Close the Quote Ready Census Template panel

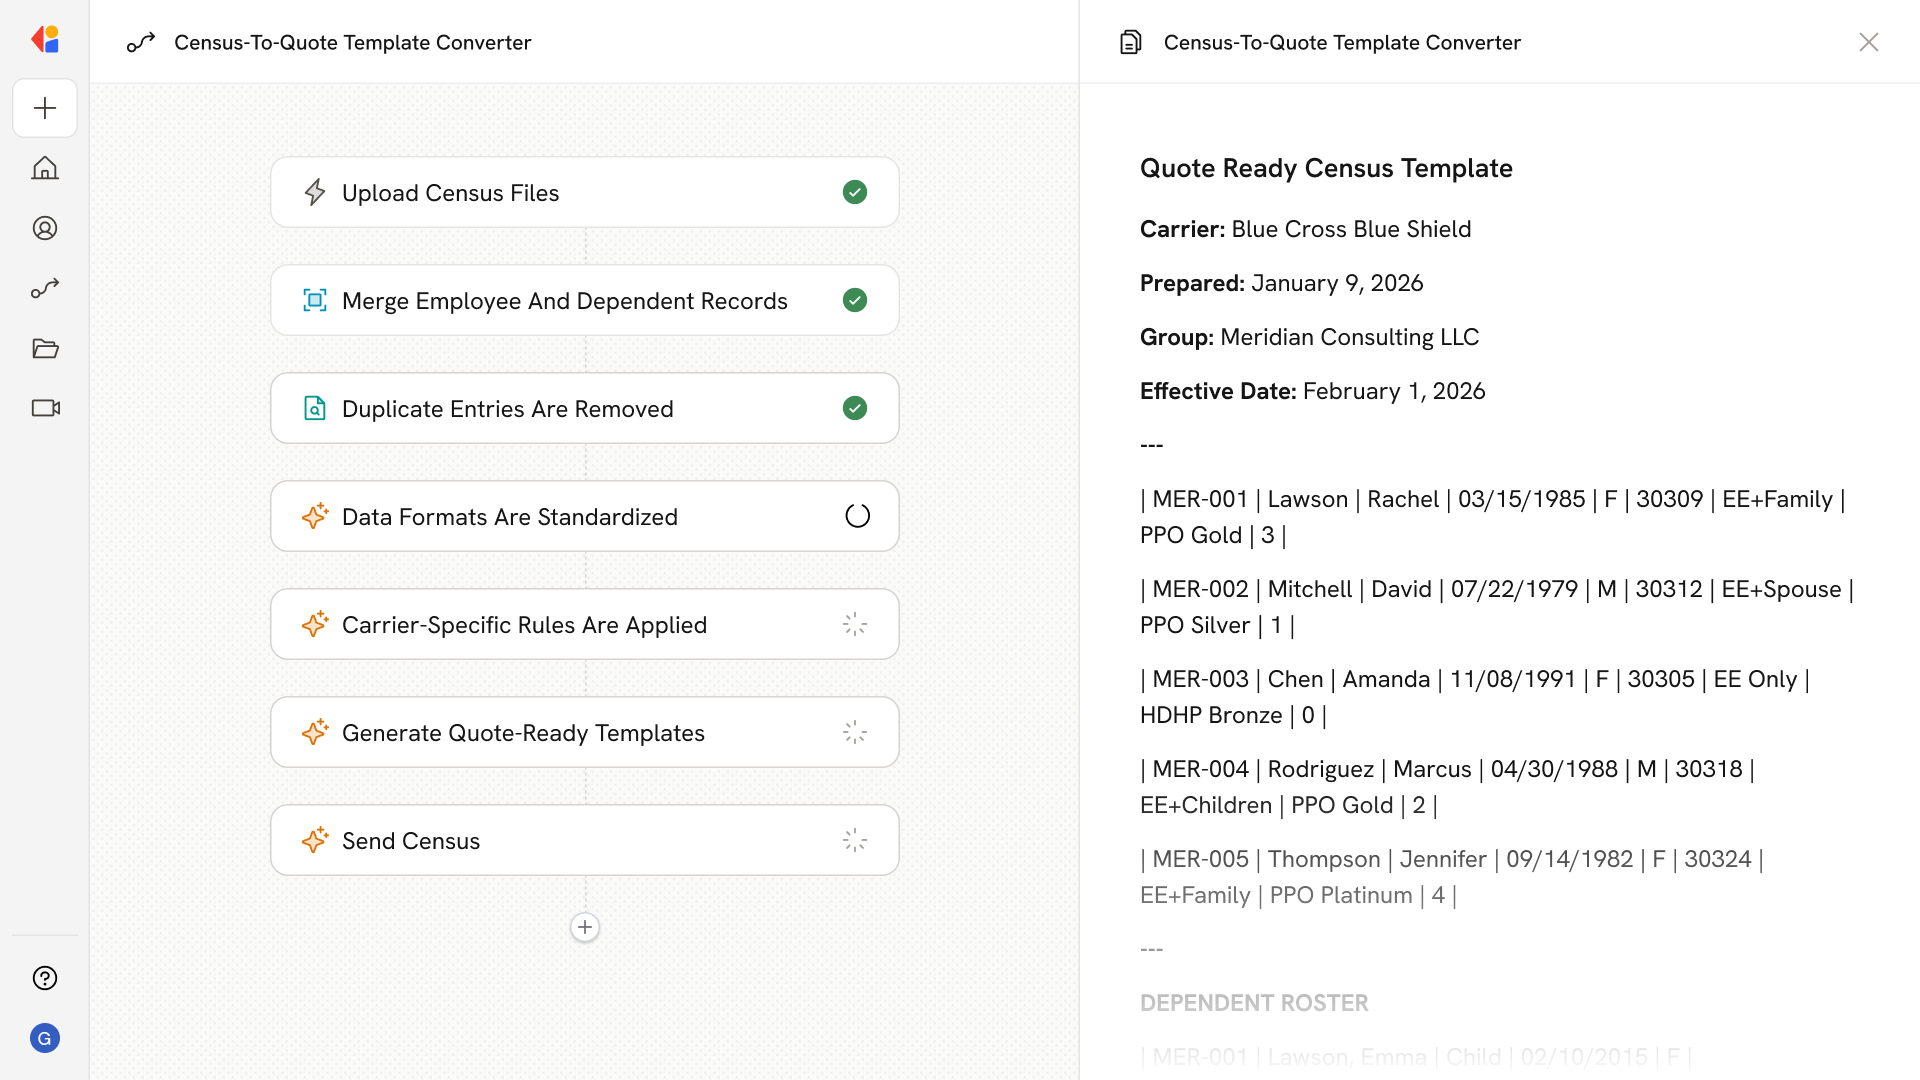point(1869,42)
